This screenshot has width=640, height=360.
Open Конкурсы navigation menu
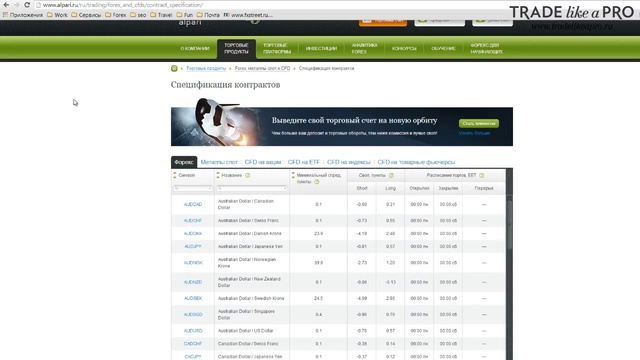[404, 49]
